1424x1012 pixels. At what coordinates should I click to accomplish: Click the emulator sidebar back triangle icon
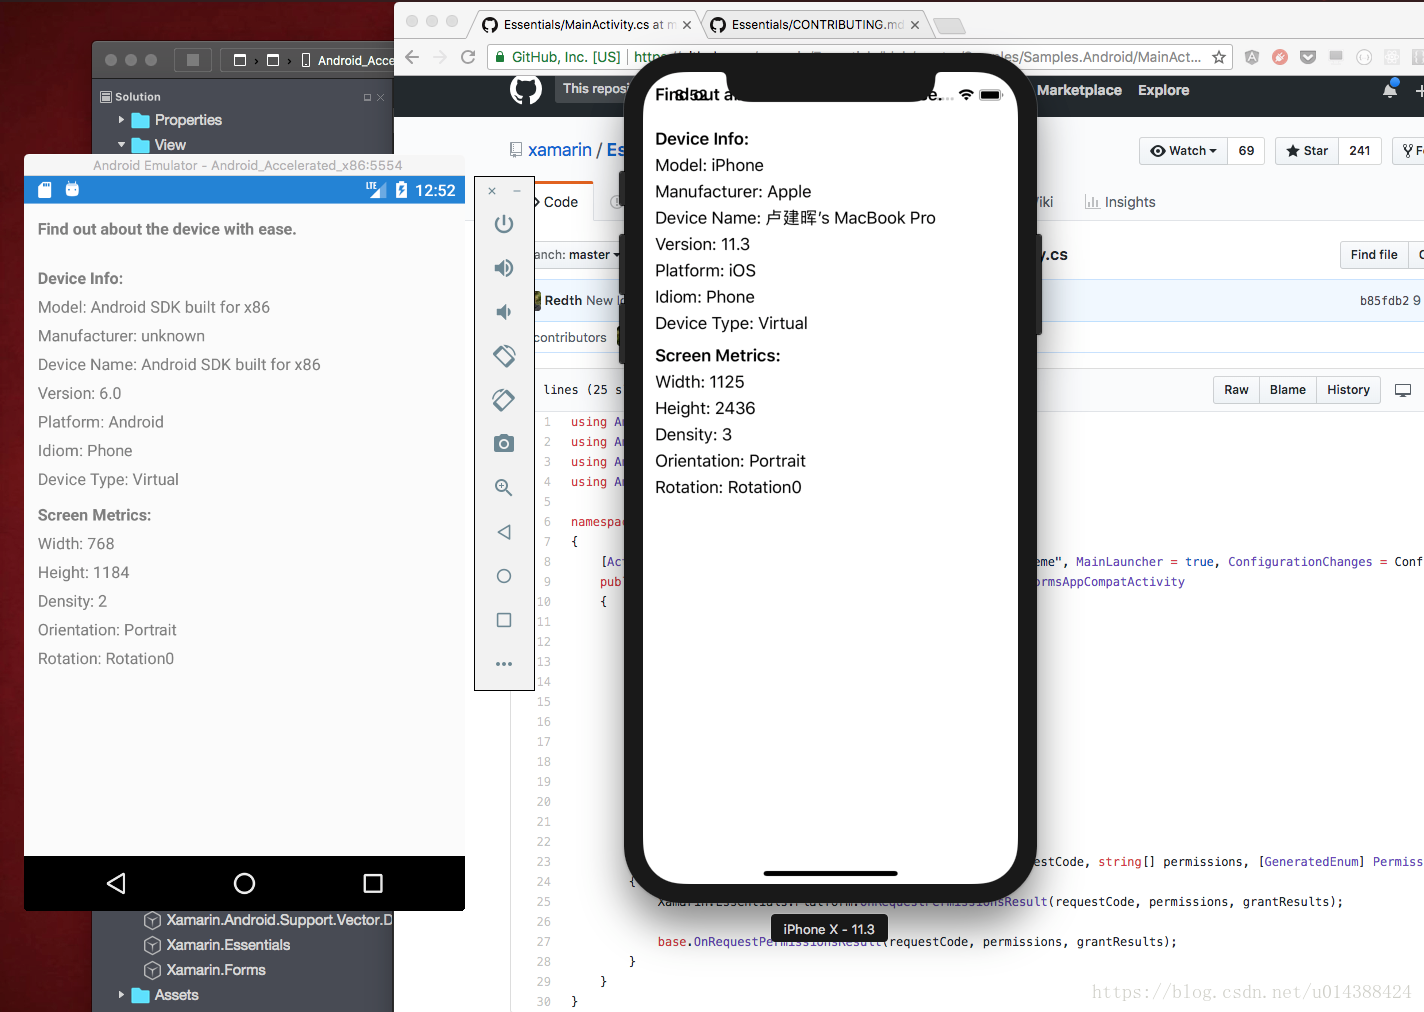point(504,532)
